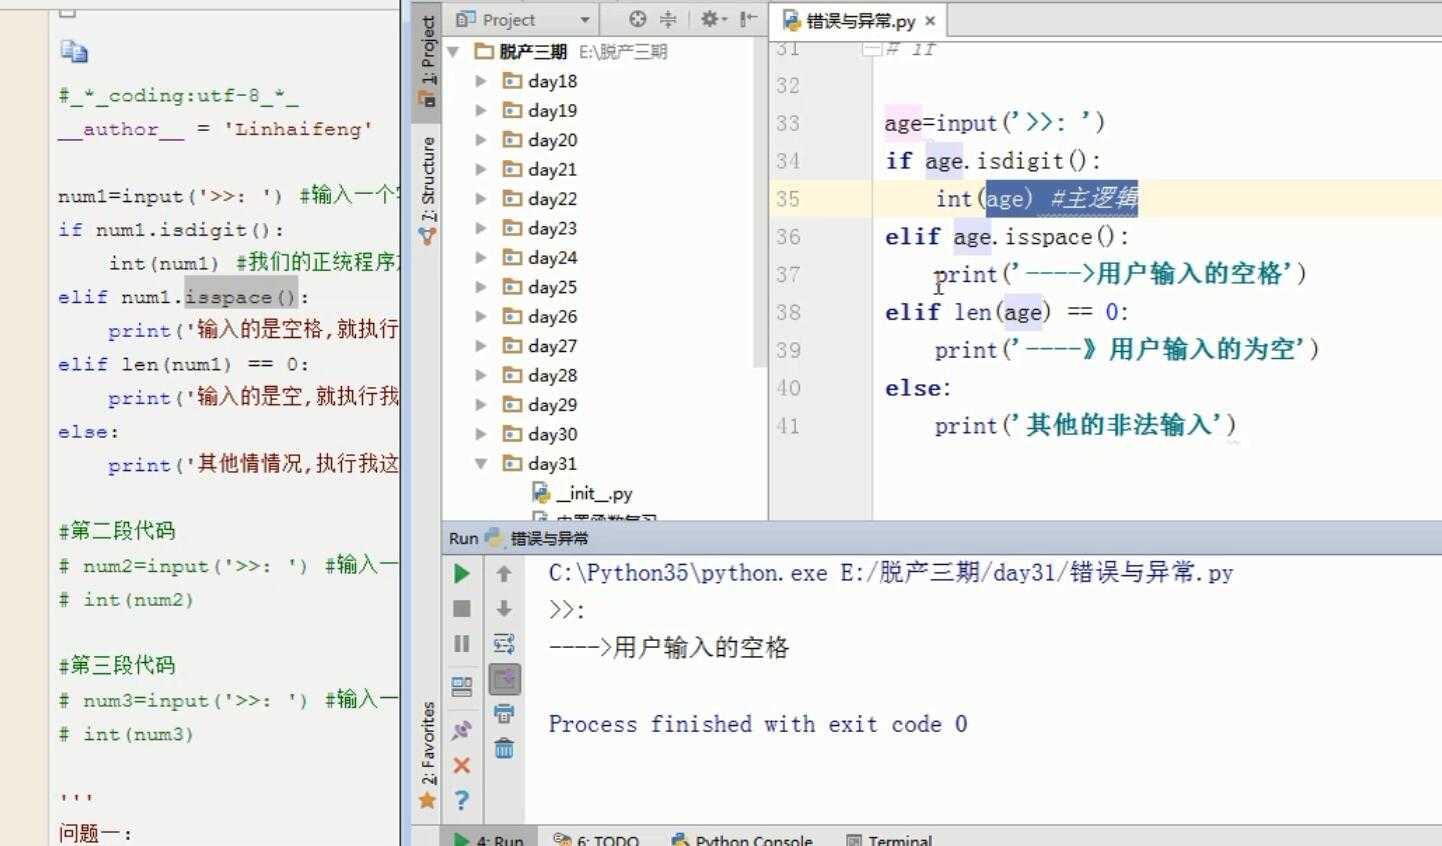Click '---->用户输入的空格' in the console output
Image resolution: width=1442 pixels, height=846 pixels.
click(x=669, y=647)
